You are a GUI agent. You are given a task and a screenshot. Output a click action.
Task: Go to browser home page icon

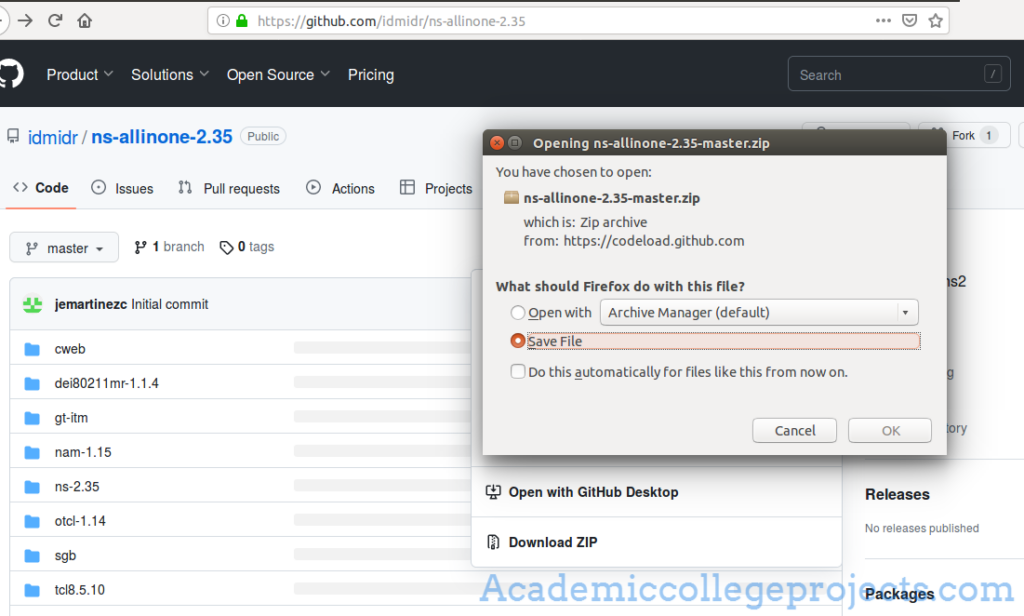click(84, 21)
